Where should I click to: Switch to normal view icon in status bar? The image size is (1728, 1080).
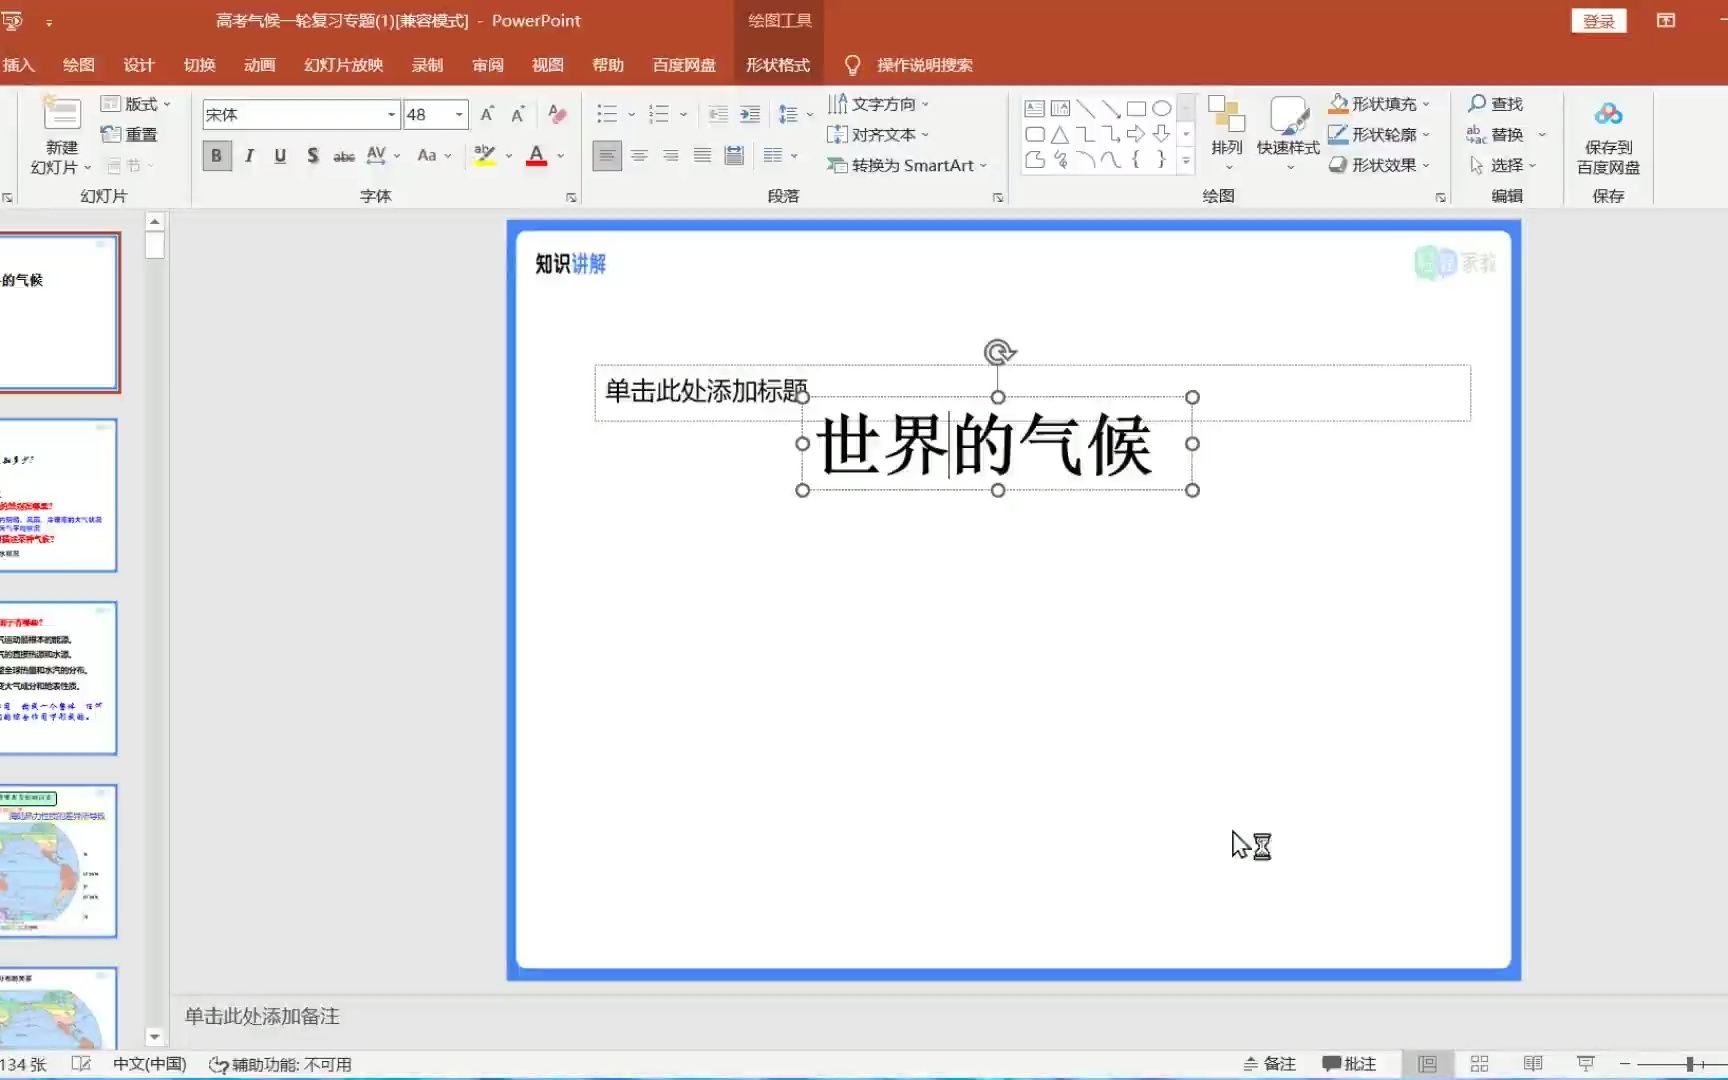[x=1427, y=1064]
